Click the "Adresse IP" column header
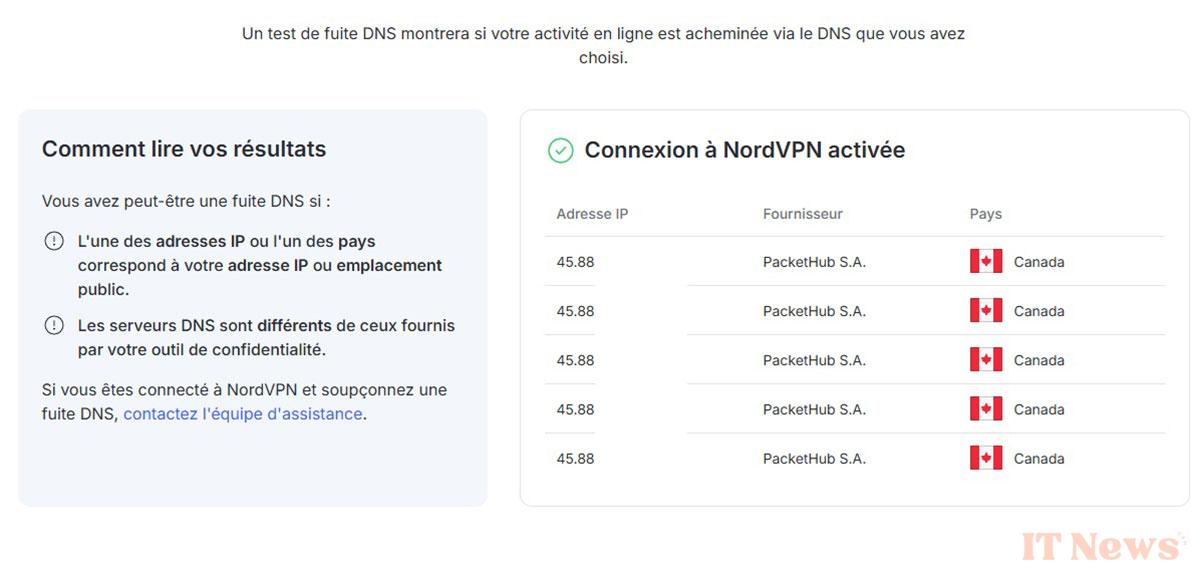Viewport: 1200px width, 577px height. pyautogui.click(x=592, y=213)
